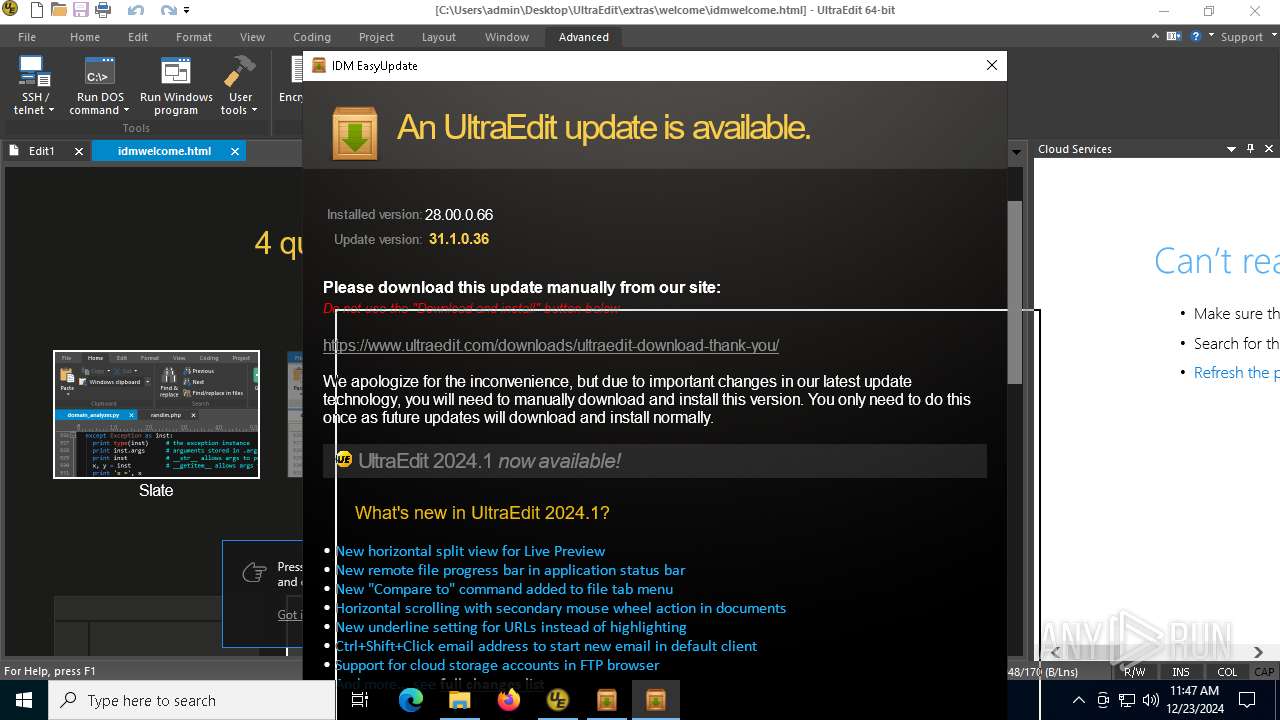The width and height of the screenshot is (1280, 720).
Task: Click 'Refresh the p…' link in Cloud Services
Action: pyautogui.click(x=1236, y=372)
